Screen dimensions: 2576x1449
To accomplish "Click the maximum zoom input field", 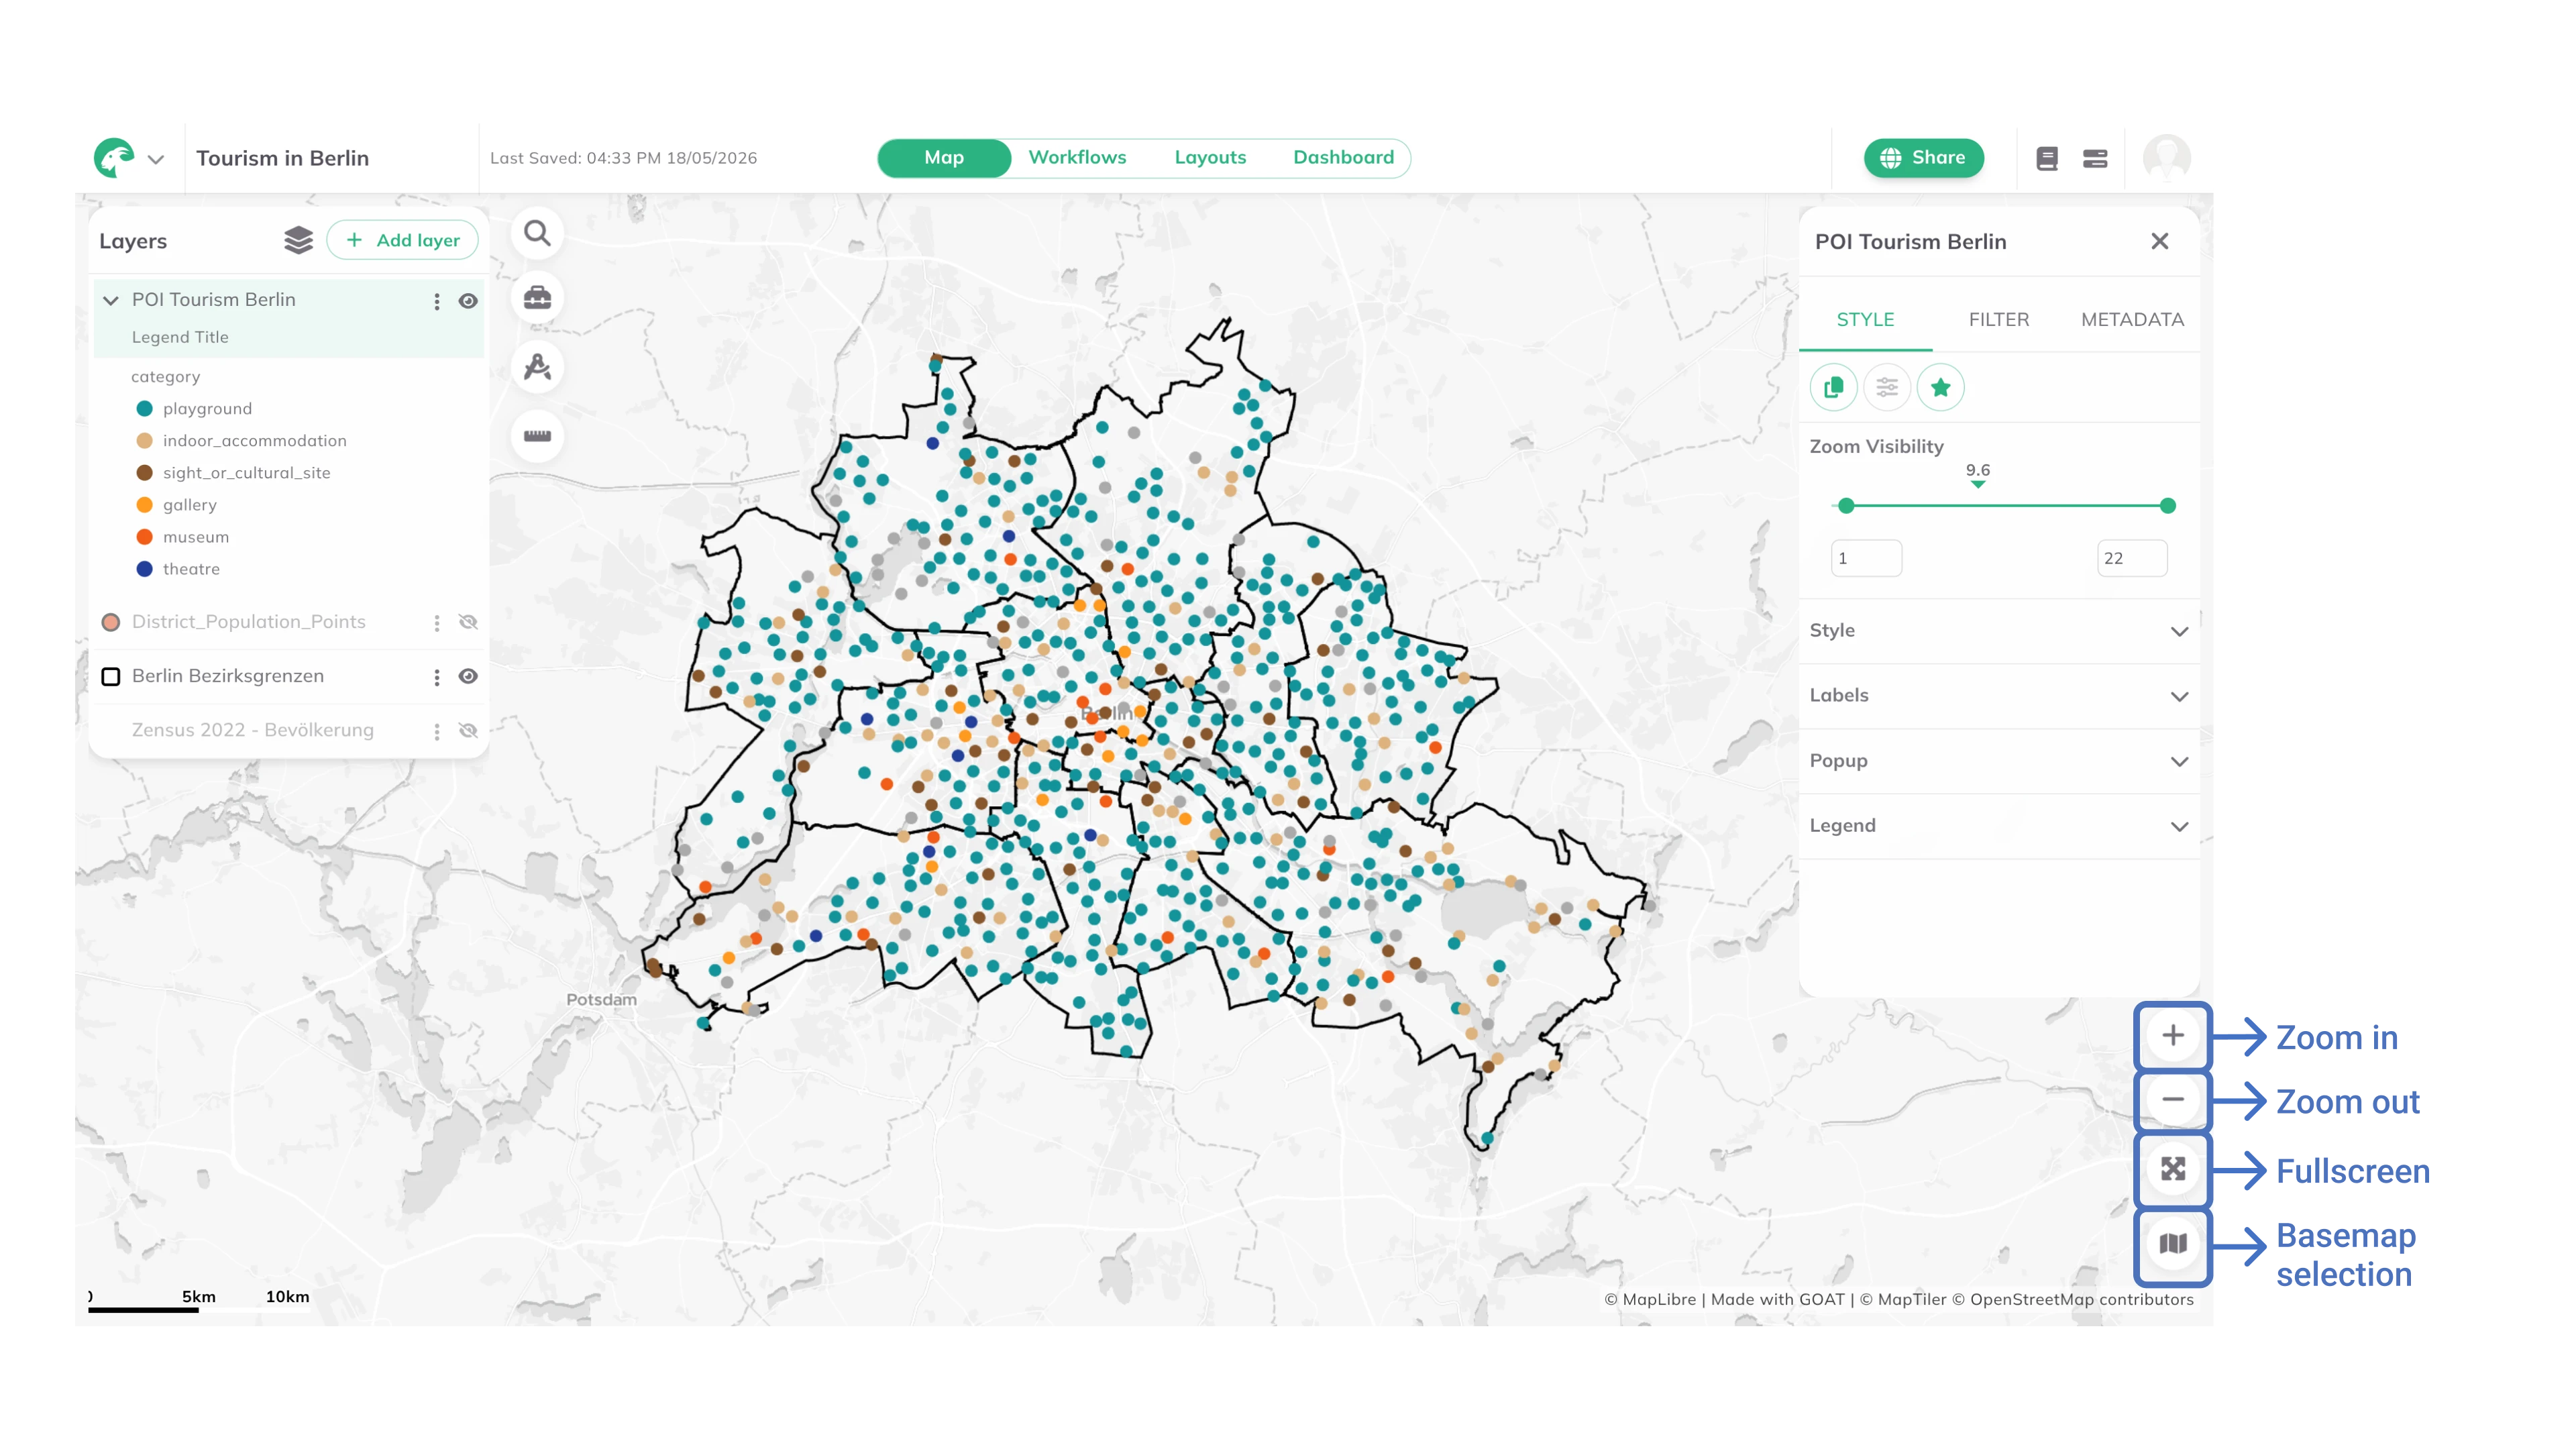I will [x=2132, y=558].
